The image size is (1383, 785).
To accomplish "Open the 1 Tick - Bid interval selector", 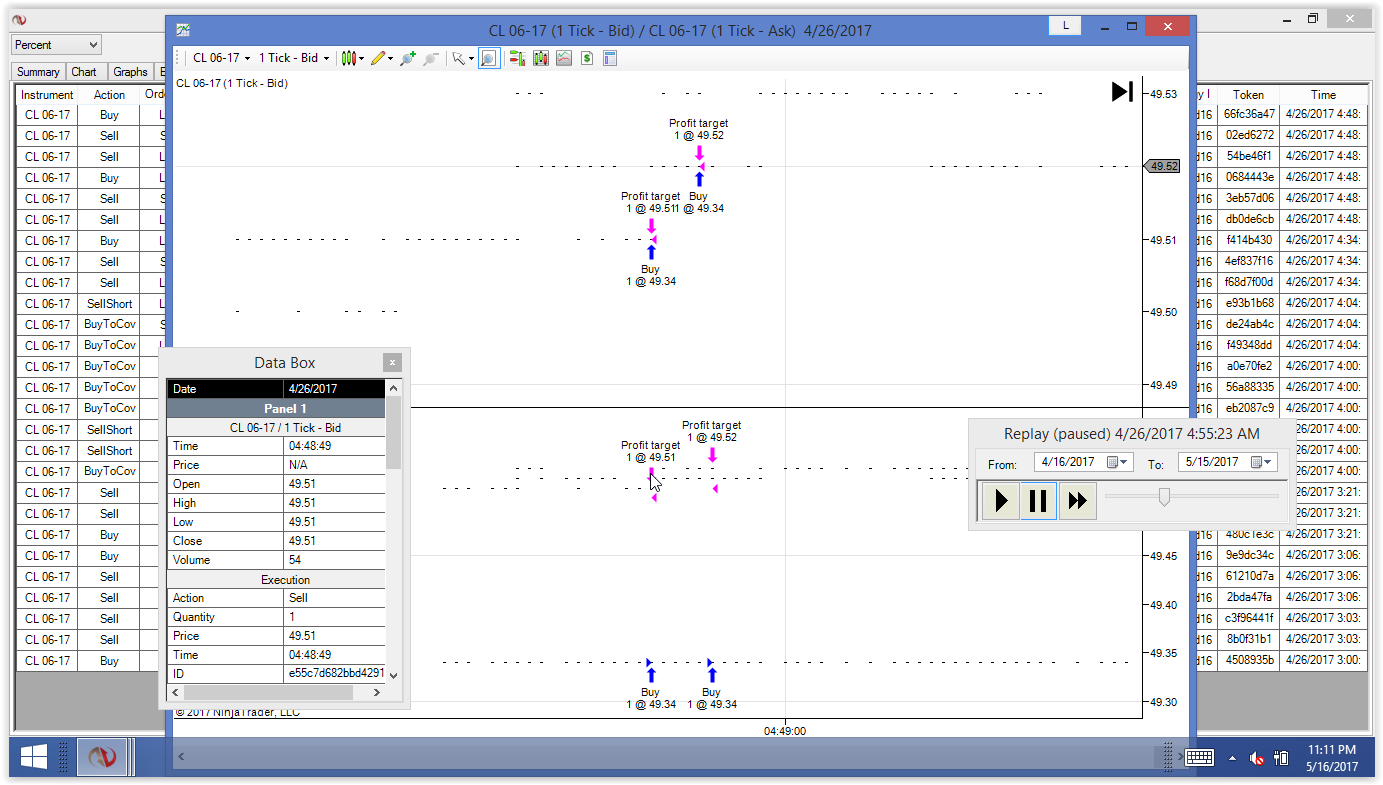I will click(294, 58).
